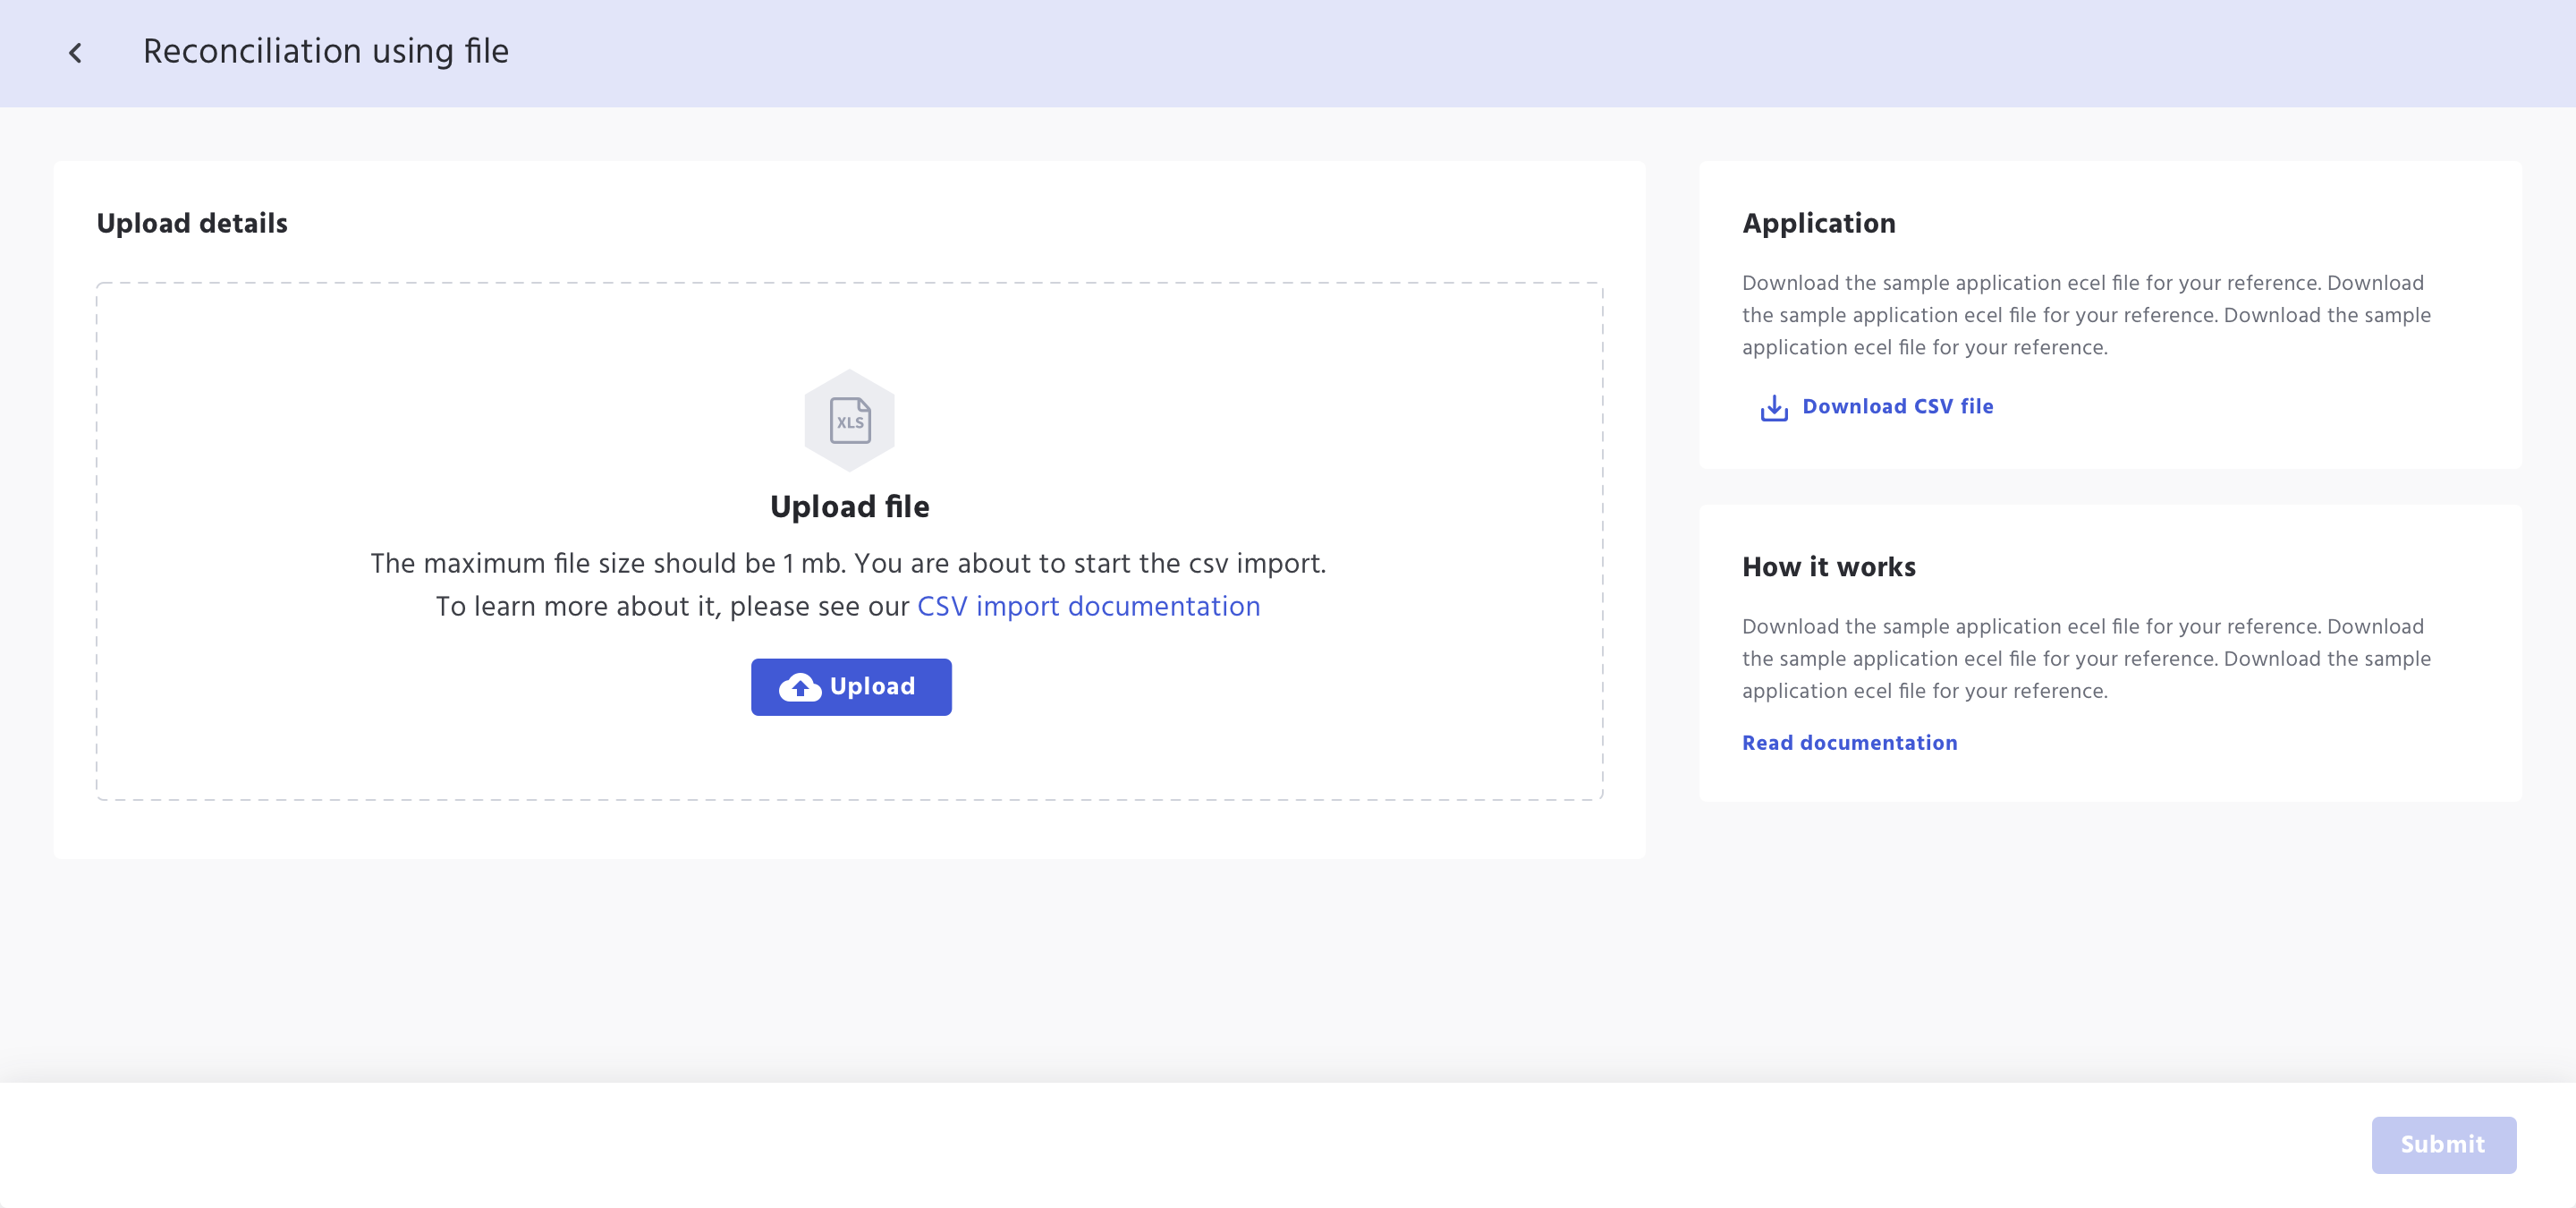
Task: Click the cloud upload icon
Action: 799,687
